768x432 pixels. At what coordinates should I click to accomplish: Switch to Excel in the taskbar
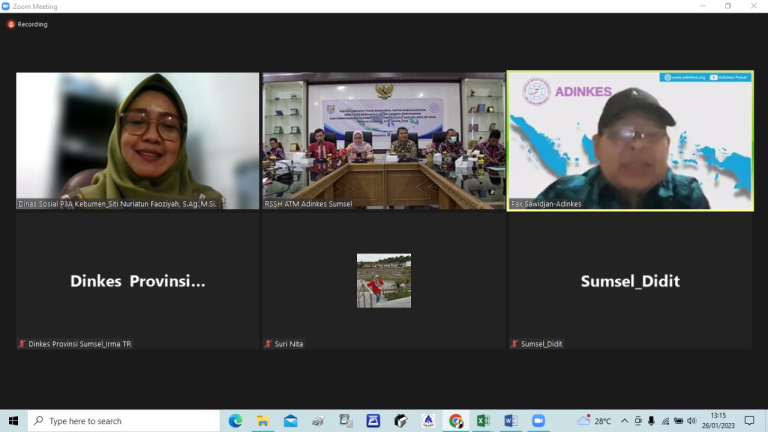(483, 421)
